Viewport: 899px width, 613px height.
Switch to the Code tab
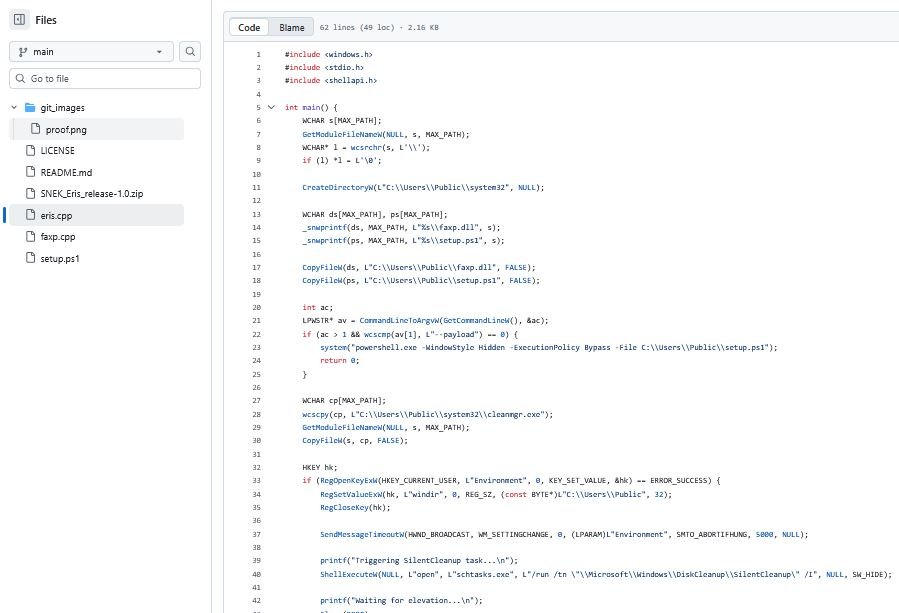pos(249,28)
